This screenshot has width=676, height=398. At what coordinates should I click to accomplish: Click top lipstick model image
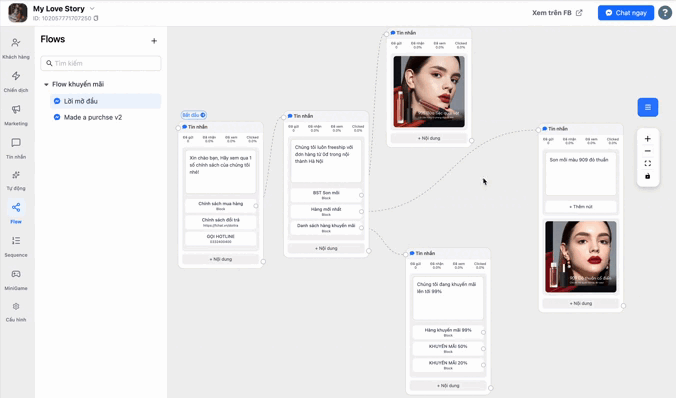[429, 91]
